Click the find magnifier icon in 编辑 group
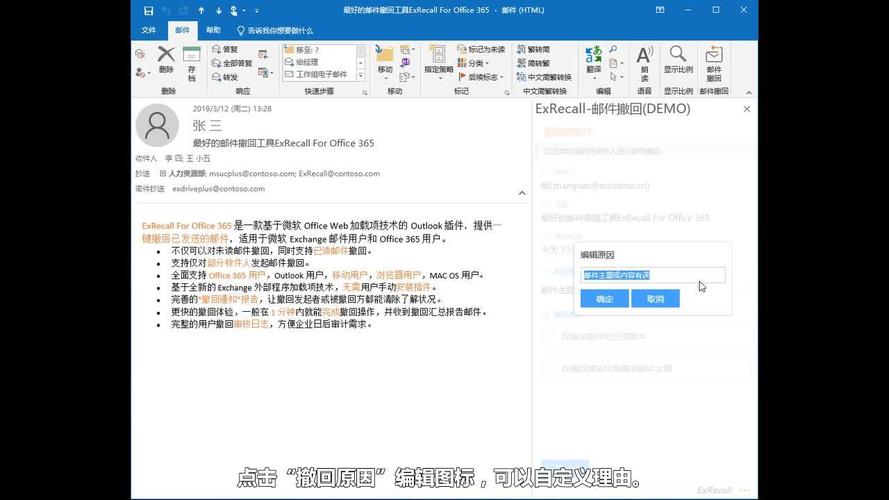889x500 pixels. pos(613,49)
